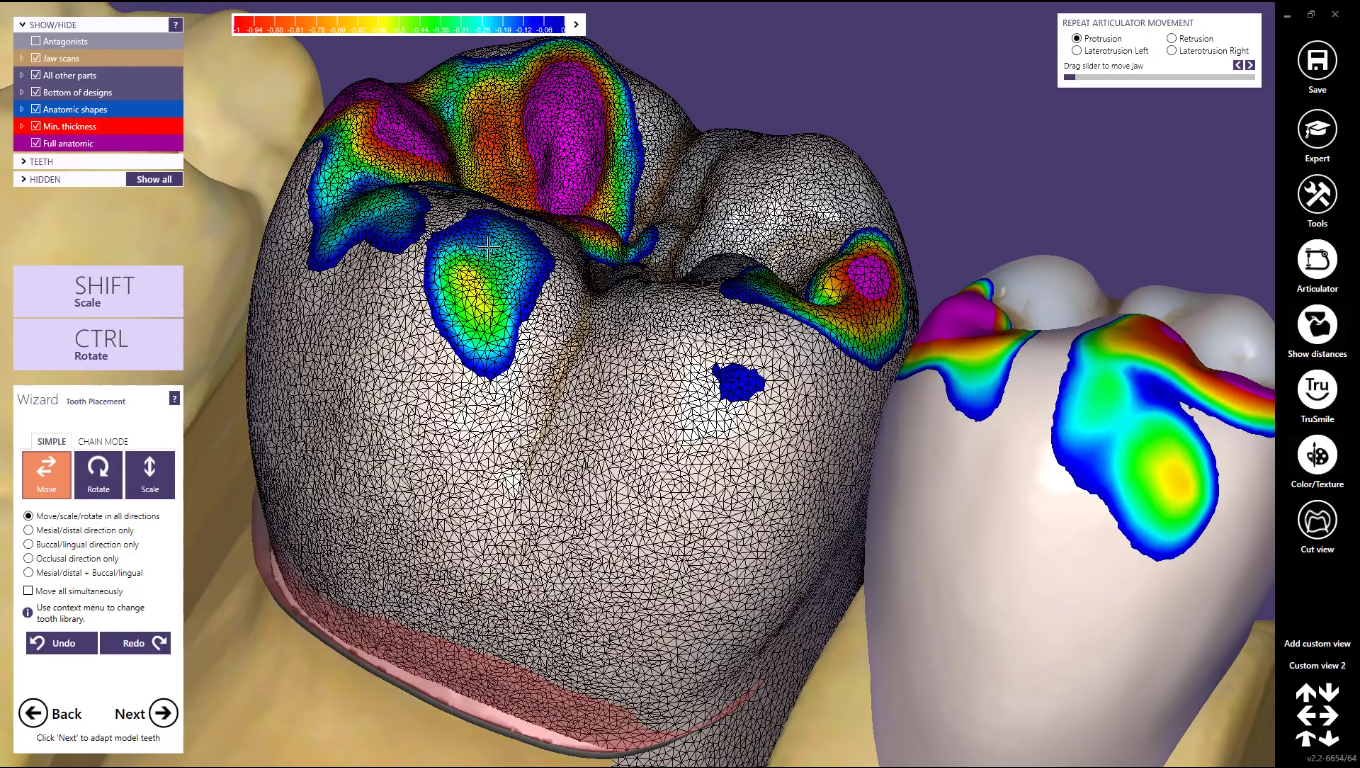
Task: Select the Move tool in Wizard
Action: click(x=47, y=475)
